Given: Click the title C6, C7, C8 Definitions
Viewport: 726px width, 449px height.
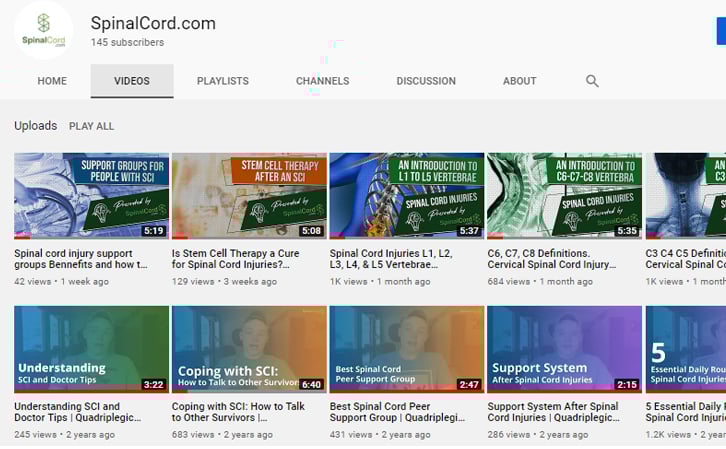Looking at the screenshot, I should click(552, 259).
